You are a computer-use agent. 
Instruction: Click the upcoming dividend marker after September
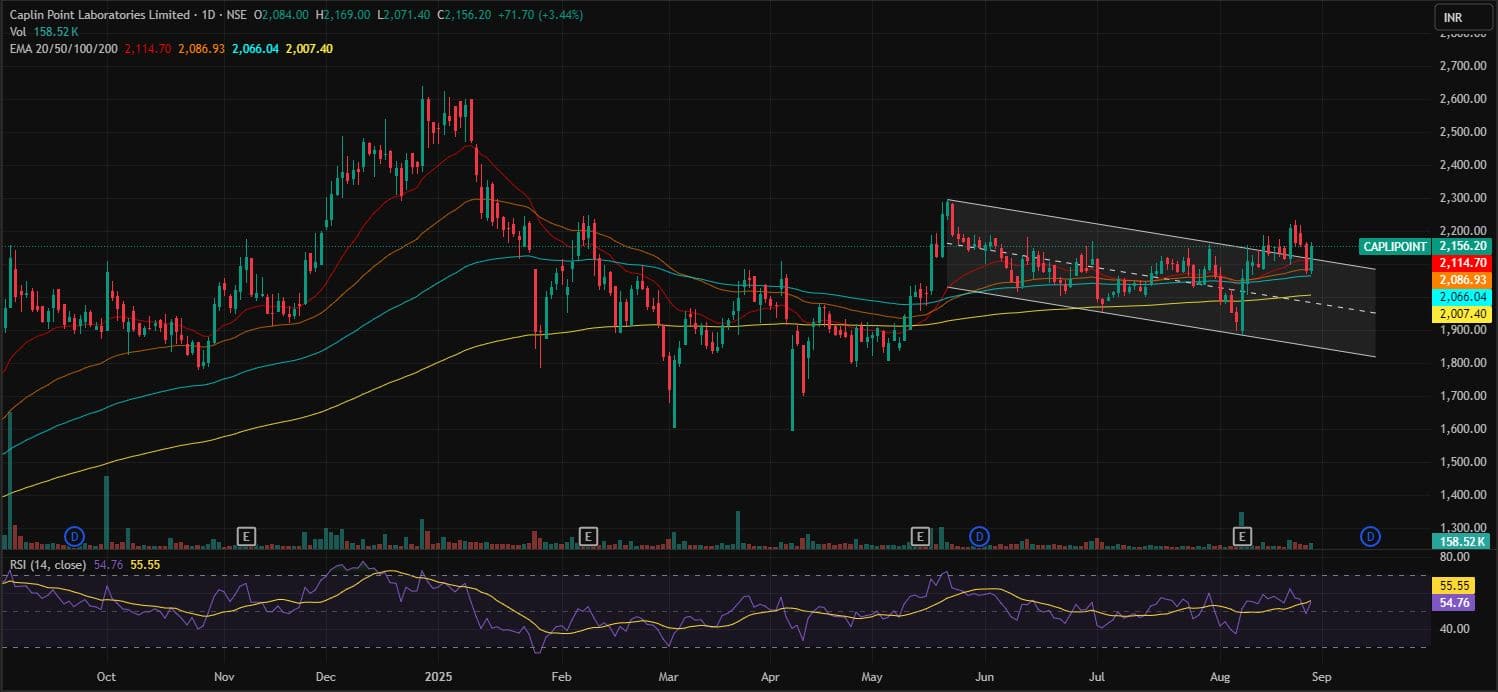point(1371,537)
